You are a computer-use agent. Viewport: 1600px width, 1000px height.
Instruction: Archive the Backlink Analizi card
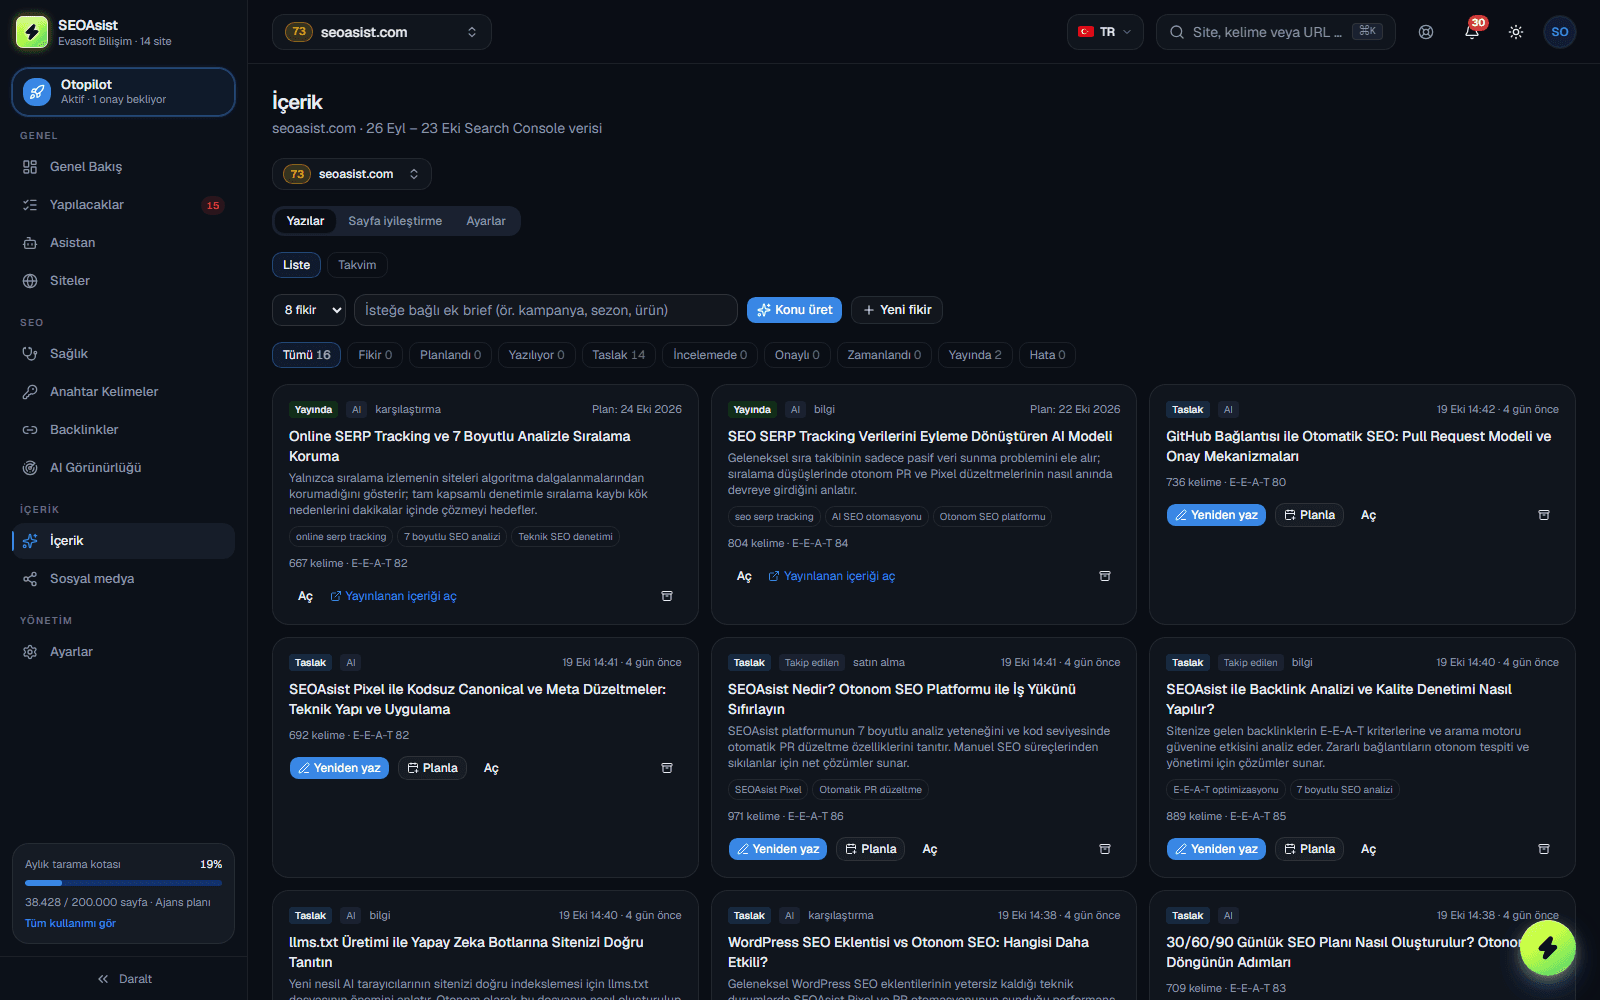pyautogui.click(x=1544, y=849)
